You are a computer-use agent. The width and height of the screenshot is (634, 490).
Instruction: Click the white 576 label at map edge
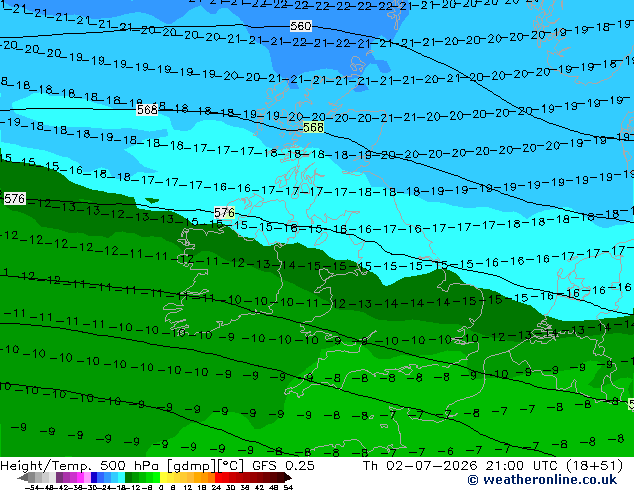point(15,199)
